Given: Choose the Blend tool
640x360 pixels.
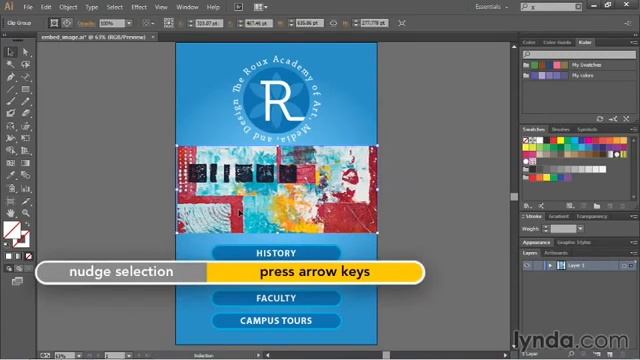Looking at the screenshot, I should pyautogui.click(x=26, y=175).
